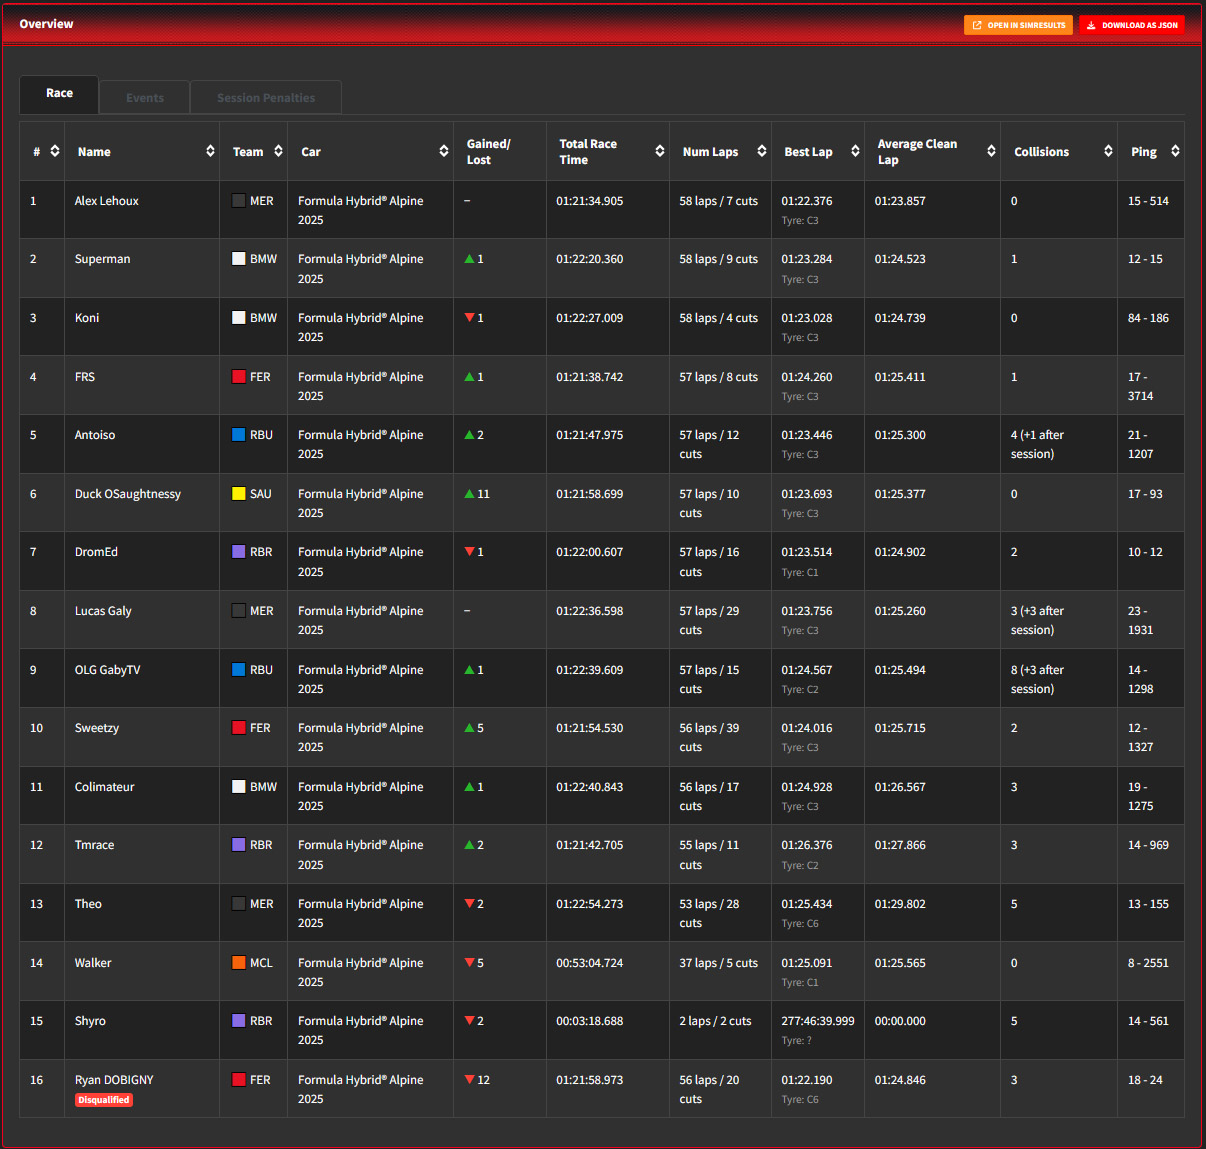Sort by Best Lap column arrows
The width and height of the screenshot is (1206, 1149).
[855, 151]
